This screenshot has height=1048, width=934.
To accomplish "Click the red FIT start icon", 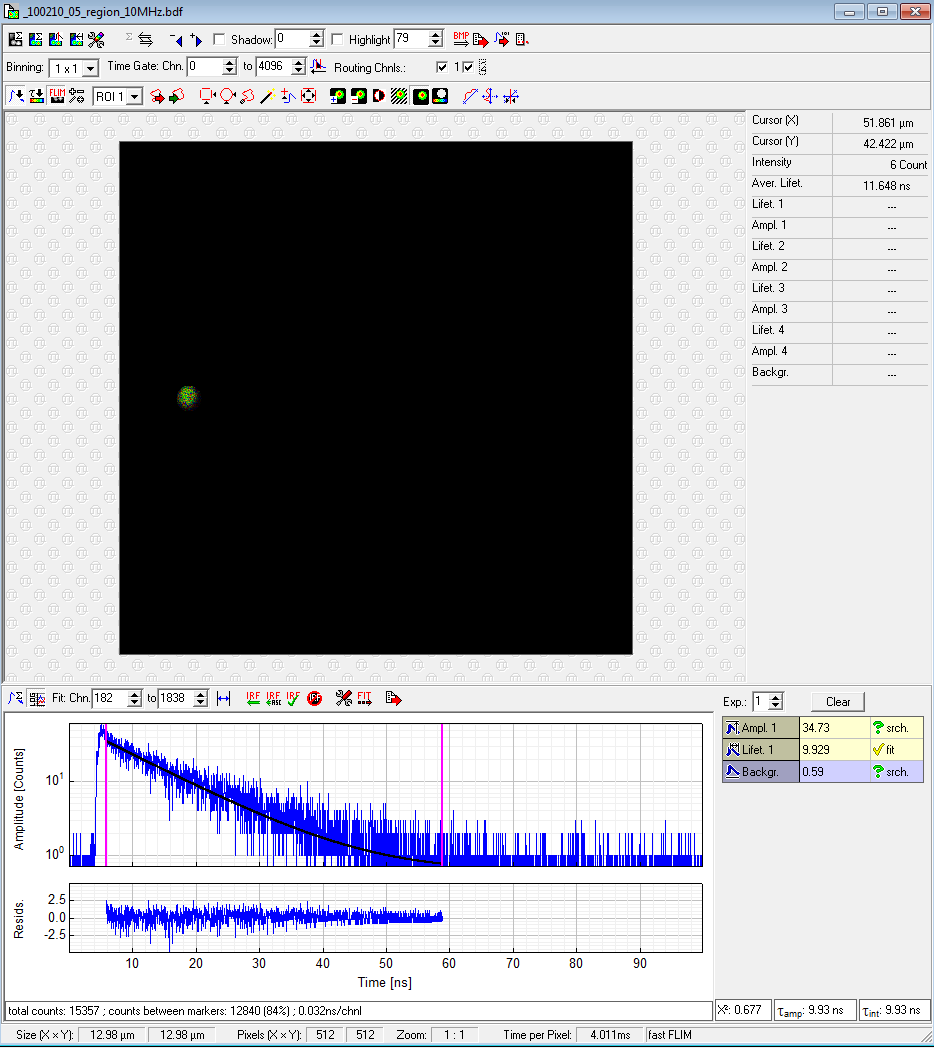I will (365, 698).
